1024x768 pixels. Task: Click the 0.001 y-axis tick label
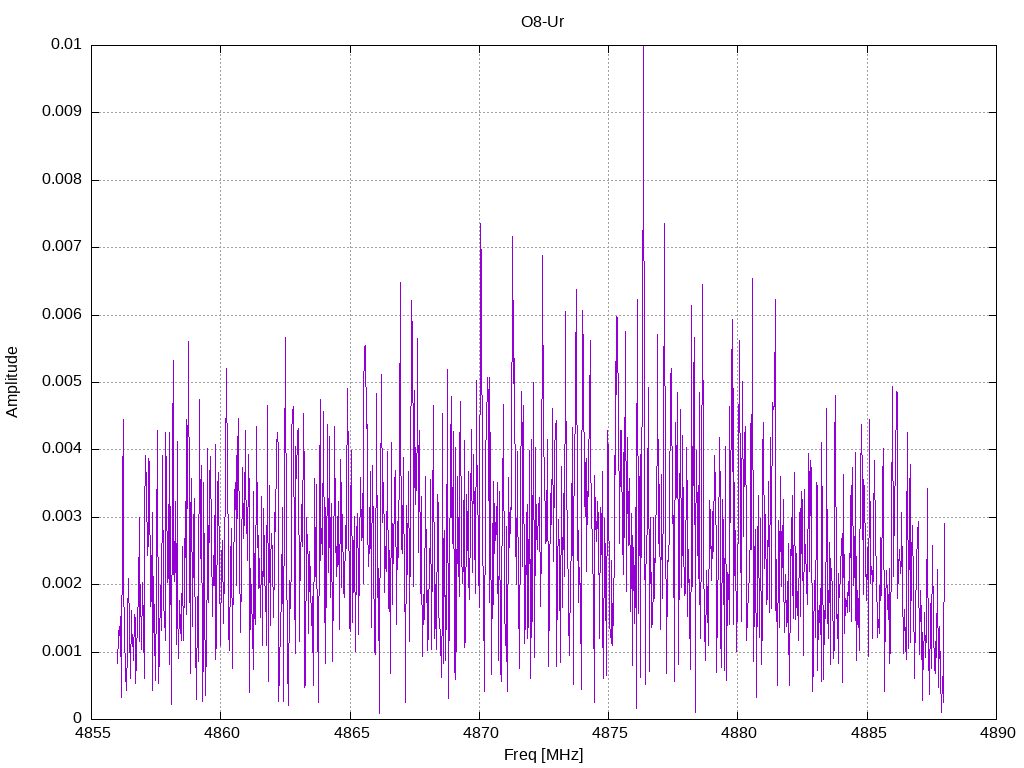point(62,652)
